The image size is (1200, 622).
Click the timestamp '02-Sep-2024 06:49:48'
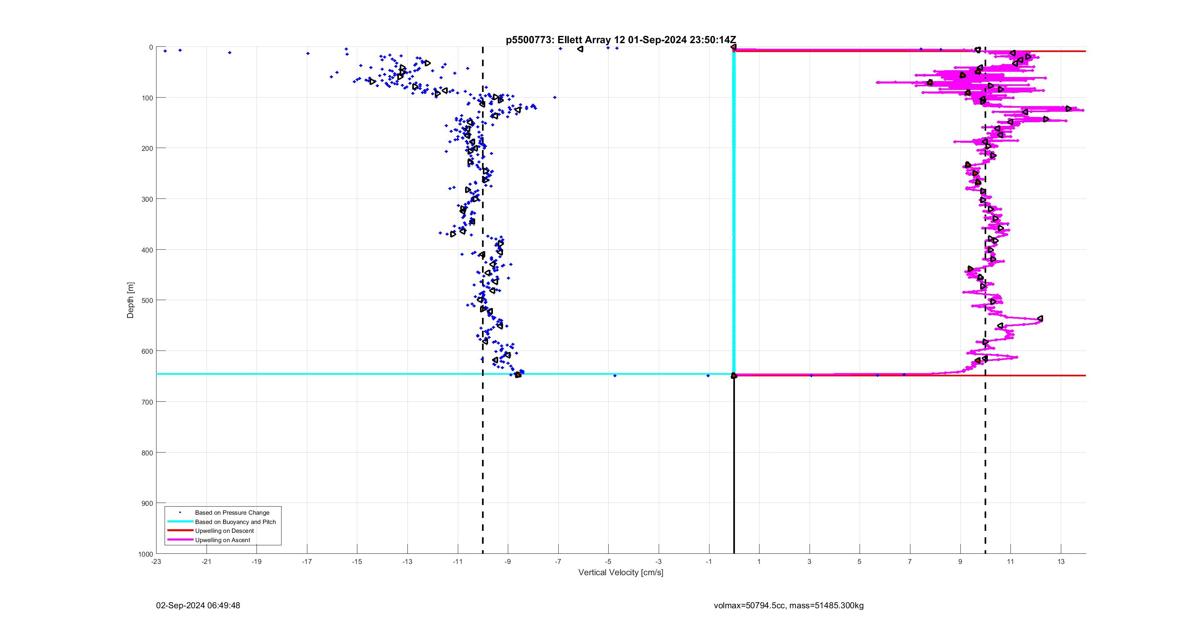point(198,605)
